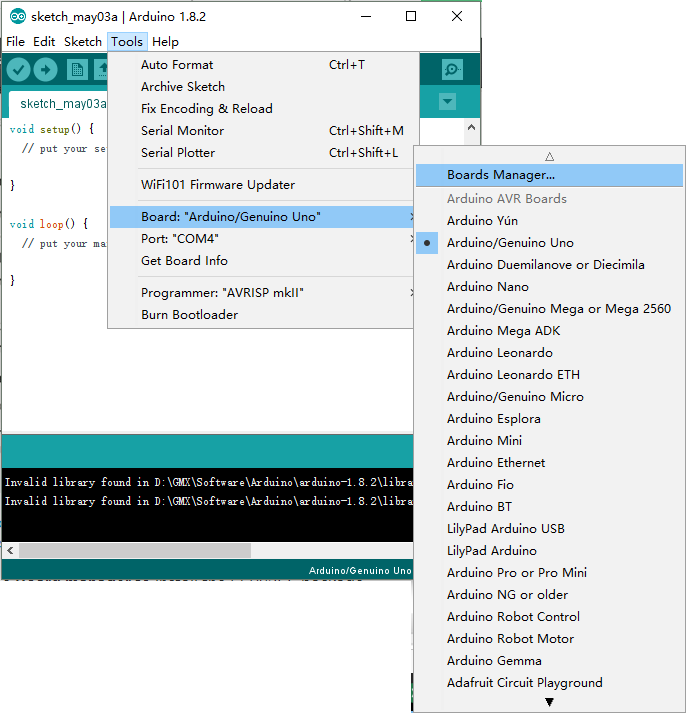Image resolution: width=686 pixels, height=713 pixels.
Task: Open the tab options dropdown arrow
Action: point(447,101)
